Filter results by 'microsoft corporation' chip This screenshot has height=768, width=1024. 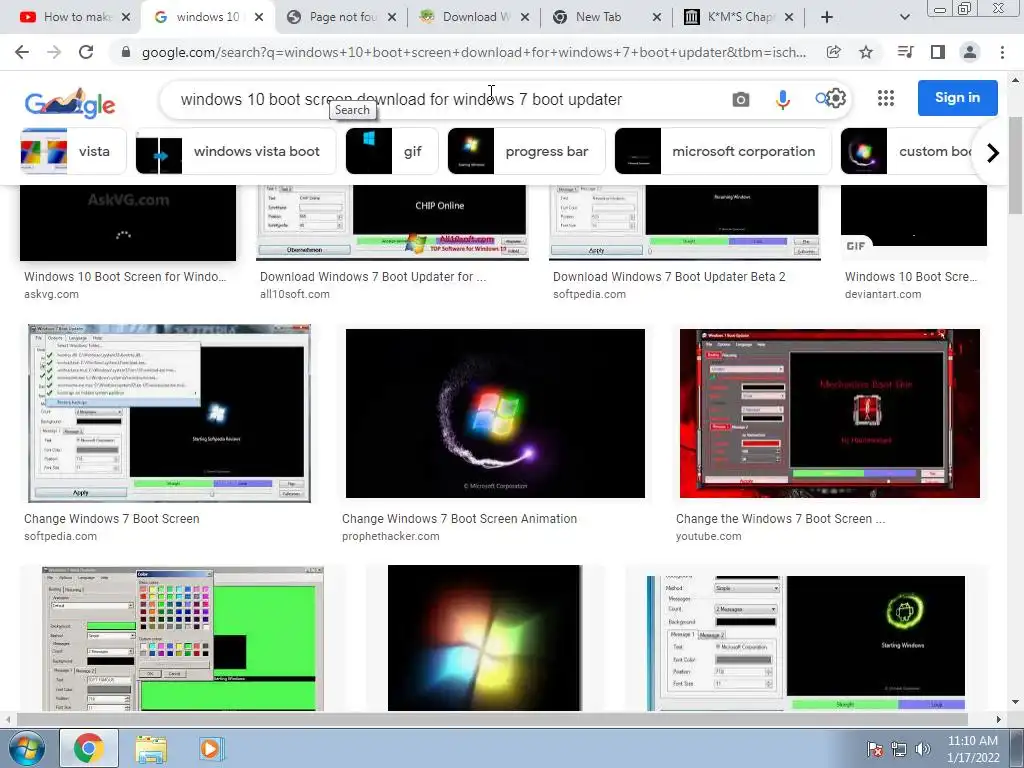(x=723, y=152)
